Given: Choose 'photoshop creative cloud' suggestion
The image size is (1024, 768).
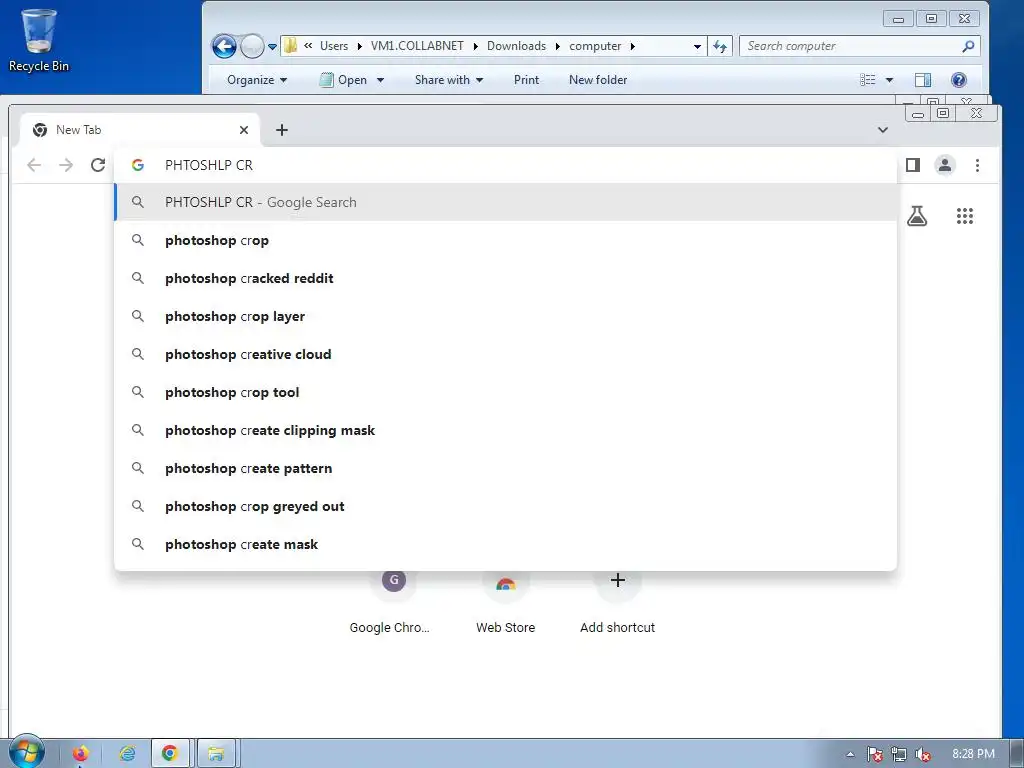Looking at the screenshot, I should [x=505, y=354].
